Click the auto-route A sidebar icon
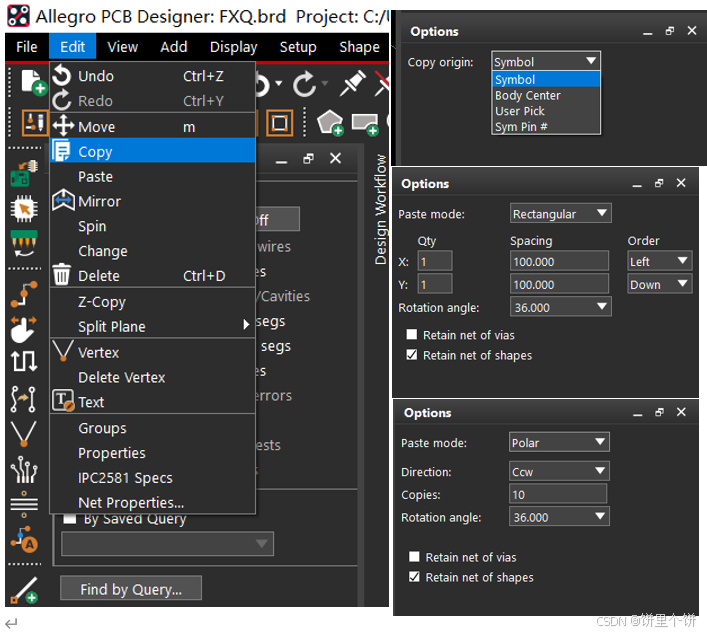 [25, 539]
